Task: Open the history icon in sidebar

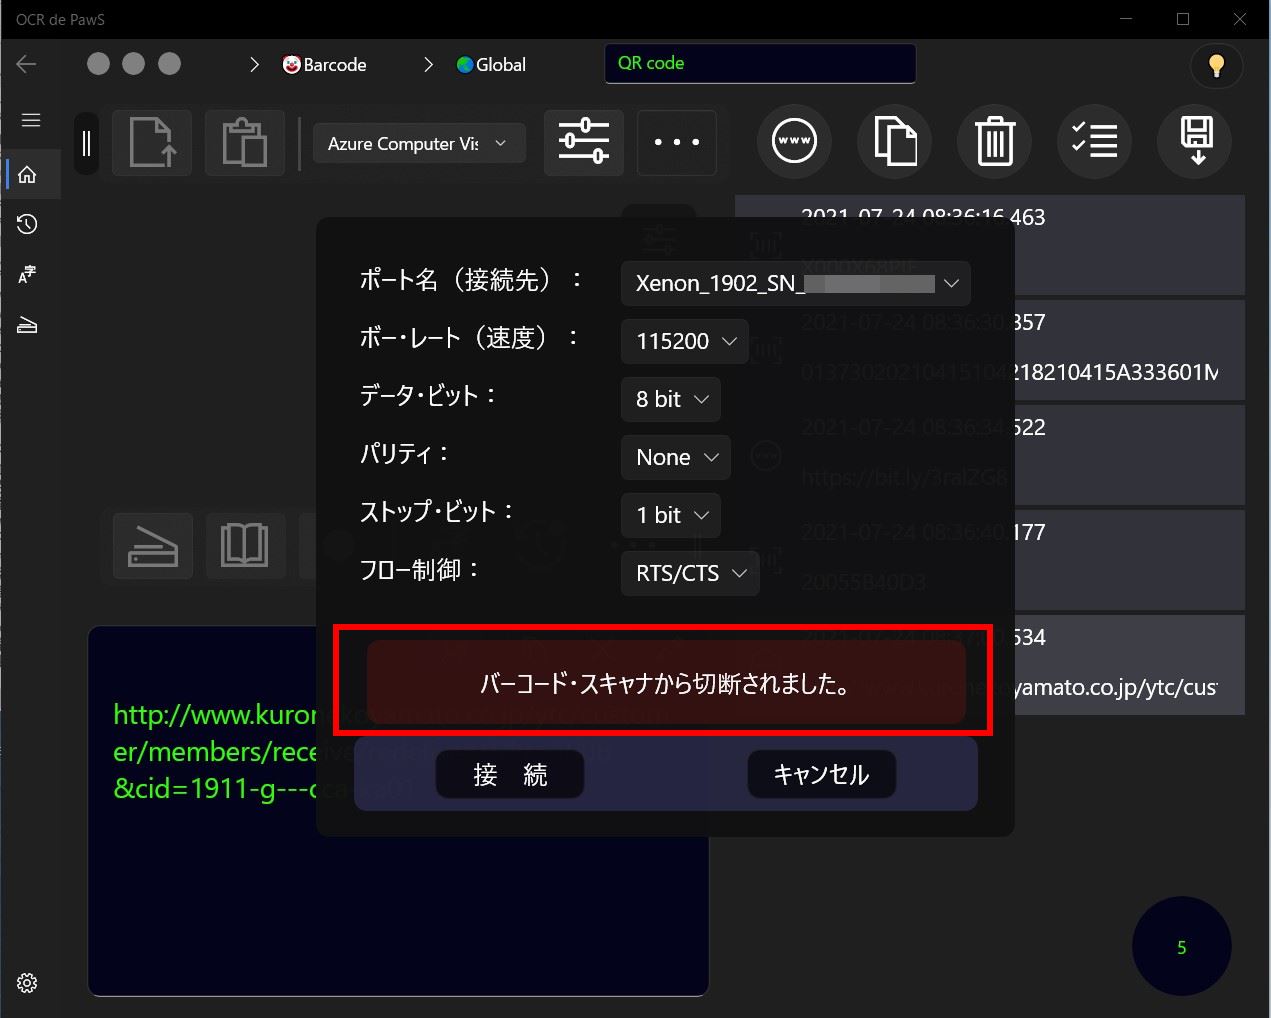Action: [28, 224]
